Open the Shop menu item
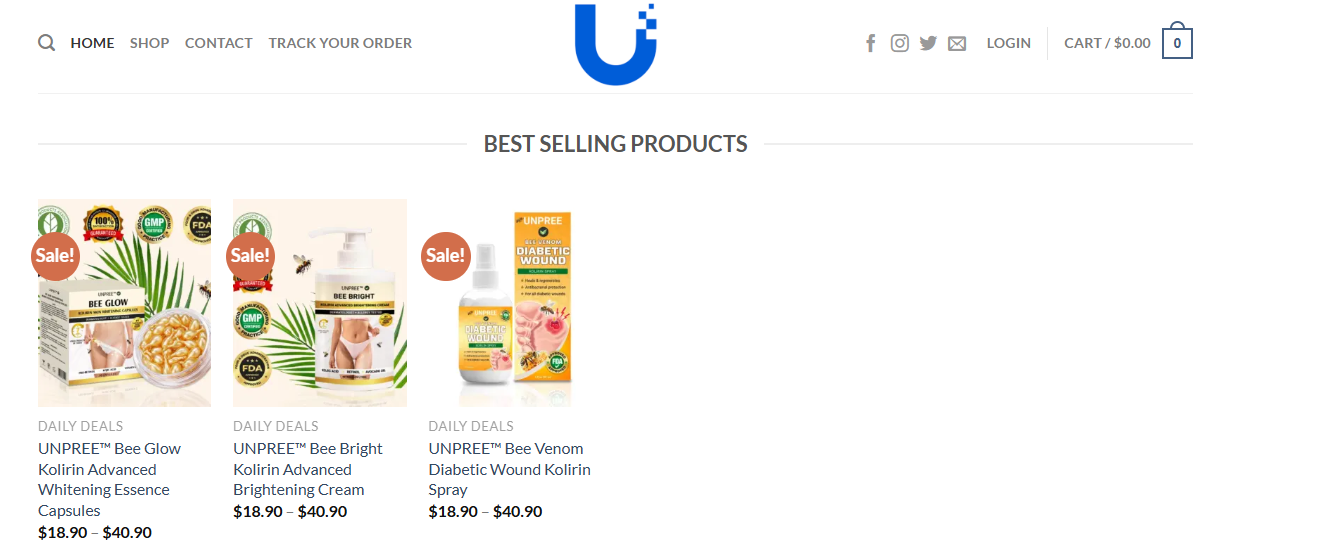The height and width of the screenshot is (555, 1322). 149,43
